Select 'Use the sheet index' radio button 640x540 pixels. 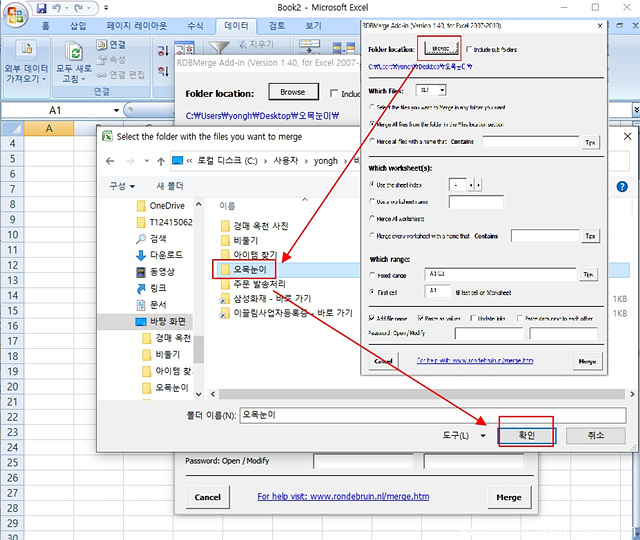tap(372, 184)
